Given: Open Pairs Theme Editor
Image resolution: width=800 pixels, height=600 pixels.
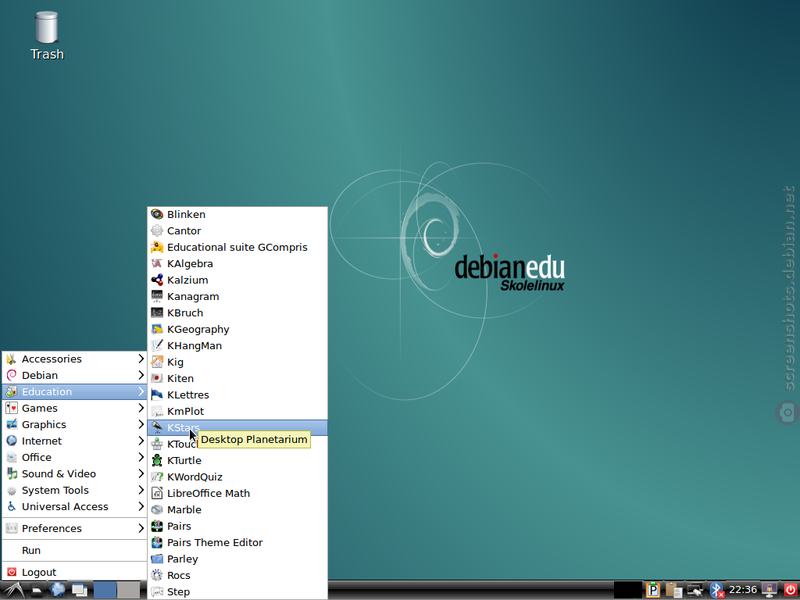Looking at the screenshot, I should tap(237, 542).
